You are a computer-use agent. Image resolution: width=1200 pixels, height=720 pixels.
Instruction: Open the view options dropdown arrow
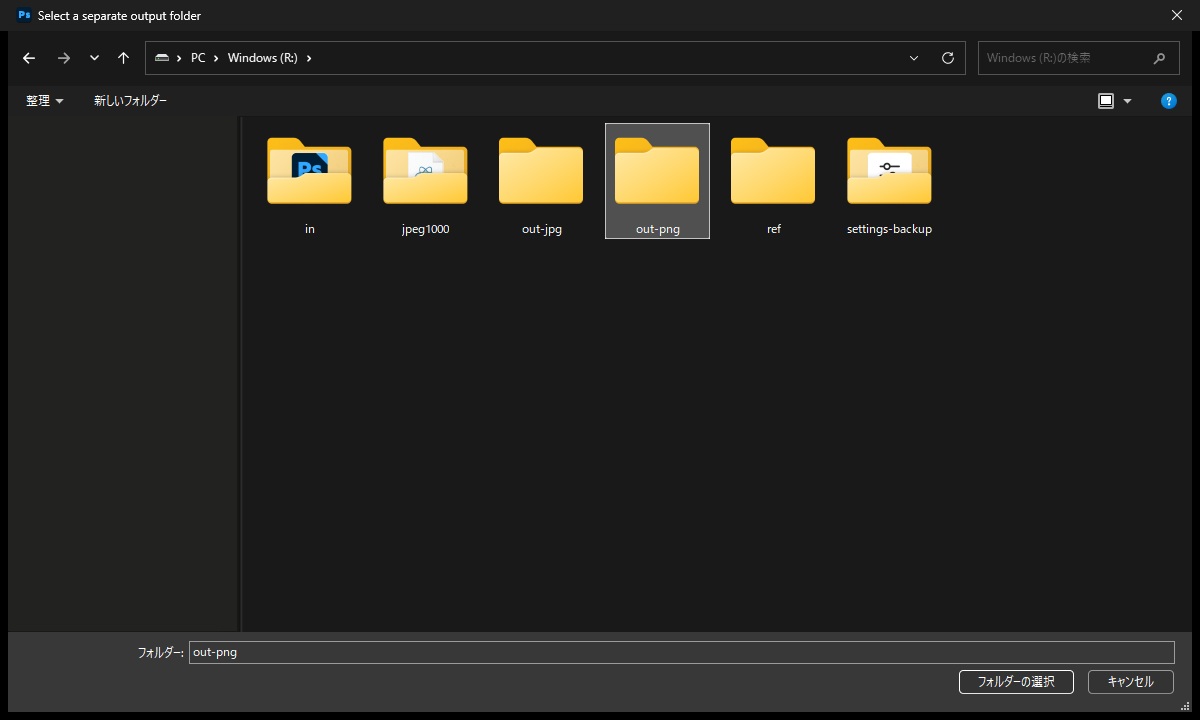1128,101
